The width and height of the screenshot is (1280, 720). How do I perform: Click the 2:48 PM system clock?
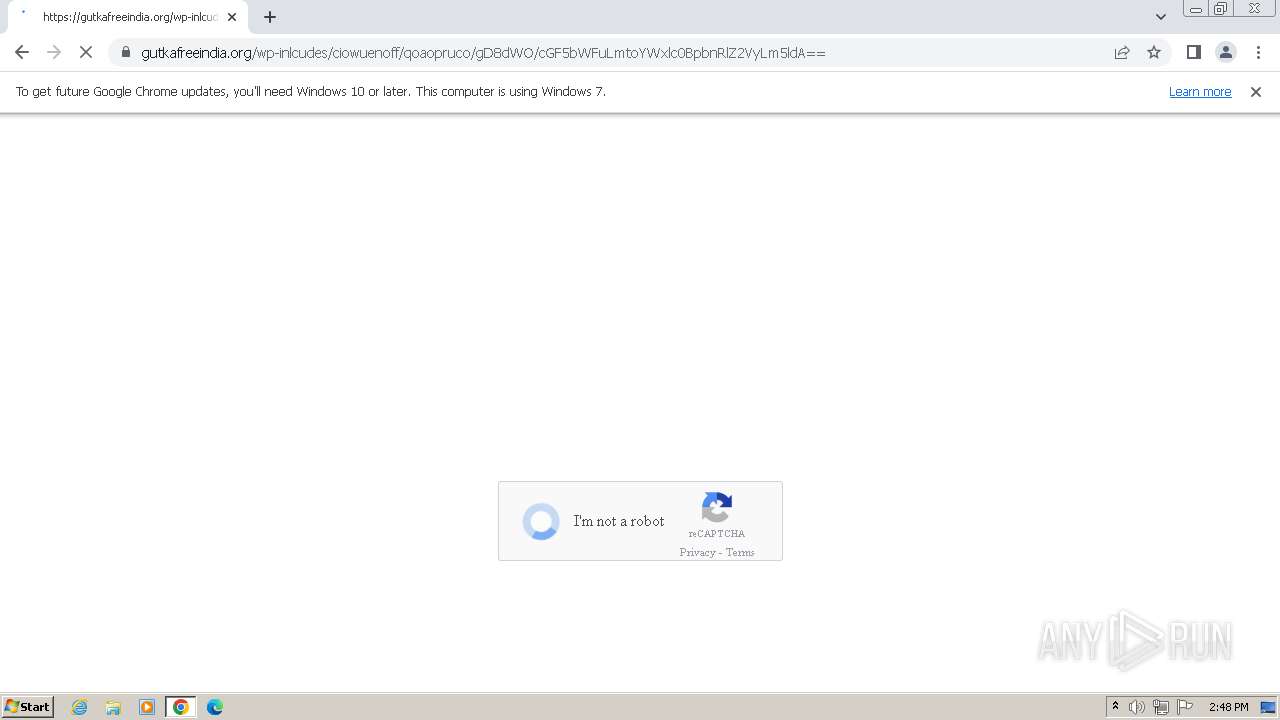tap(1228, 707)
